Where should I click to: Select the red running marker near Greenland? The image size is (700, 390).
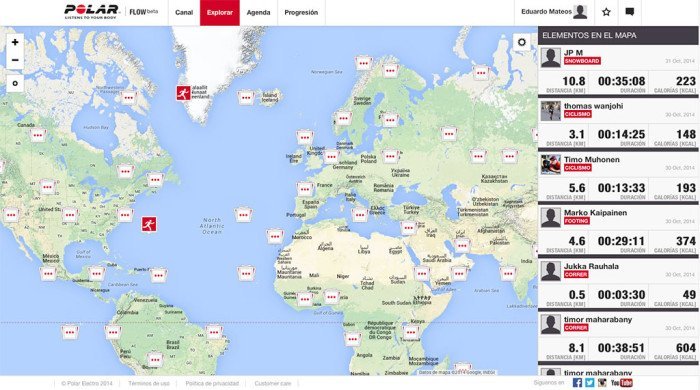183,93
